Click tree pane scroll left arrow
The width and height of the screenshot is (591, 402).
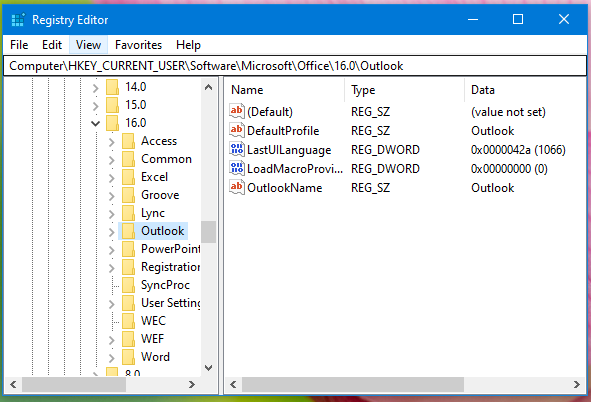point(13,384)
